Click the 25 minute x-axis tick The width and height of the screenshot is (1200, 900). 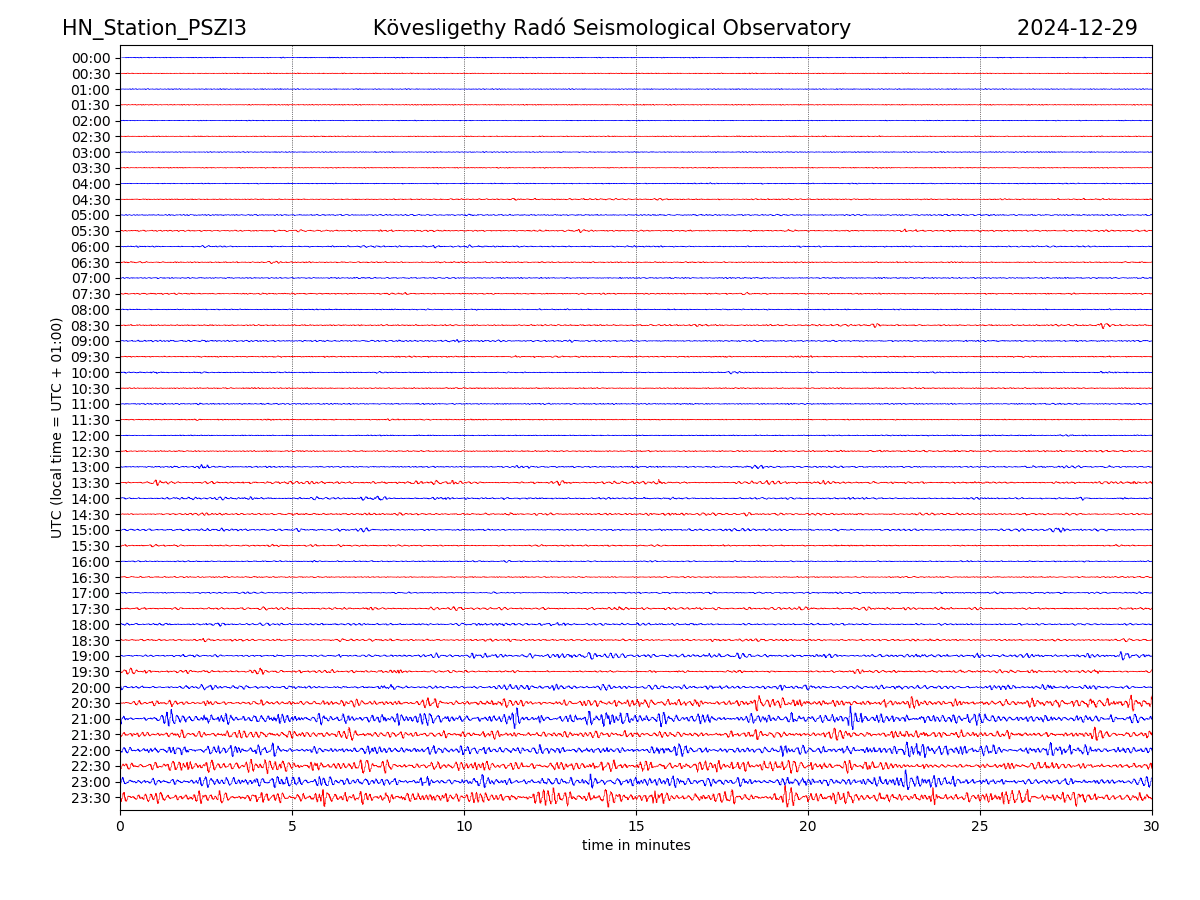click(980, 827)
